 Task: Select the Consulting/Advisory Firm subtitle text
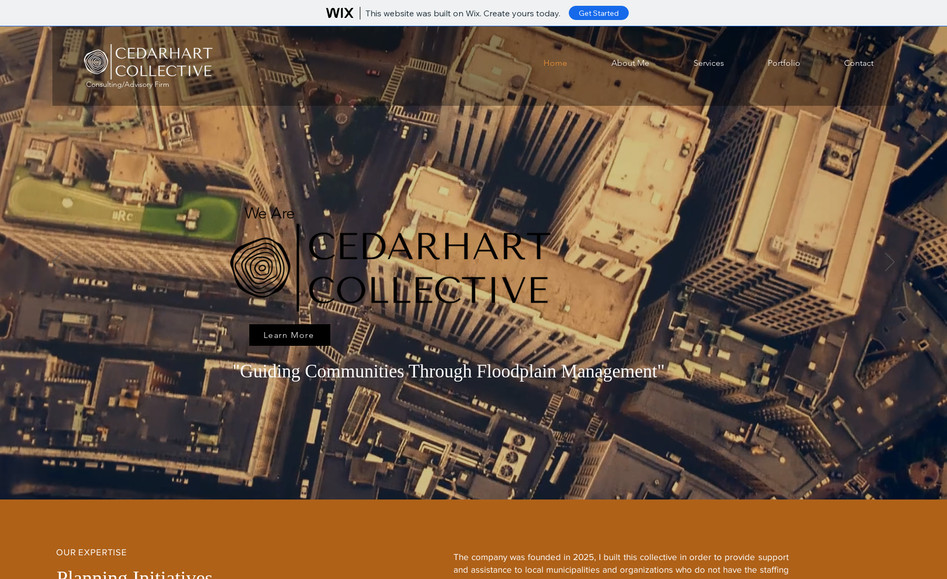click(127, 85)
